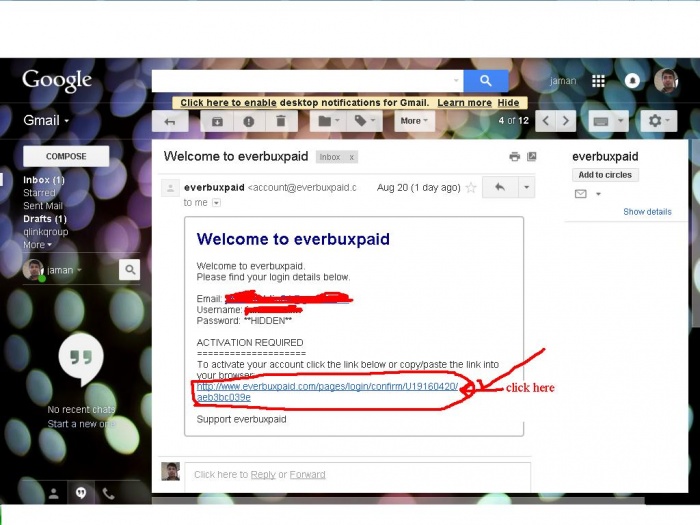Hide the desktop notifications bar
This screenshot has height=525, width=700.
508,103
